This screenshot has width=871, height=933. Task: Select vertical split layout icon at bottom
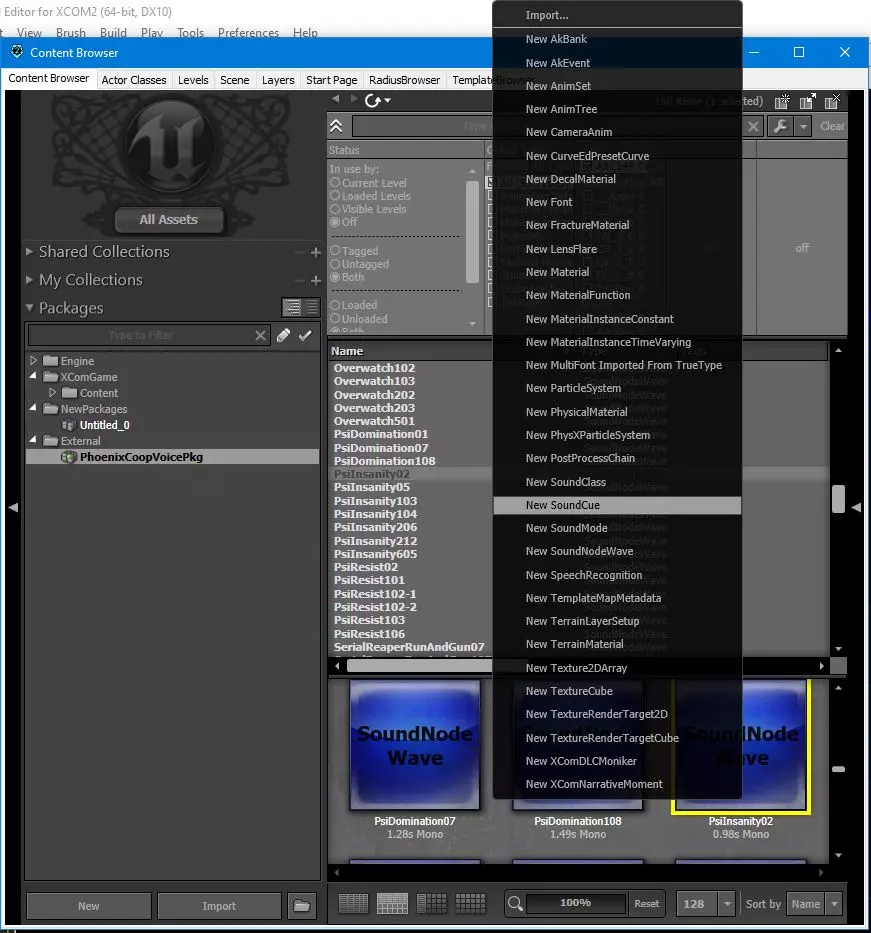click(431, 903)
